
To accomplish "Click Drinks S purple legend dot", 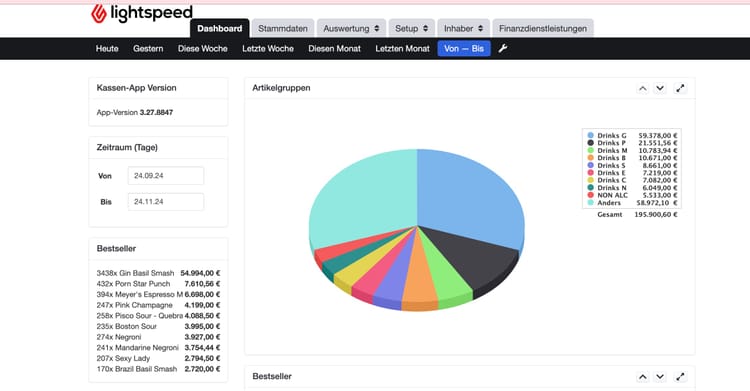I will click(x=591, y=165).
